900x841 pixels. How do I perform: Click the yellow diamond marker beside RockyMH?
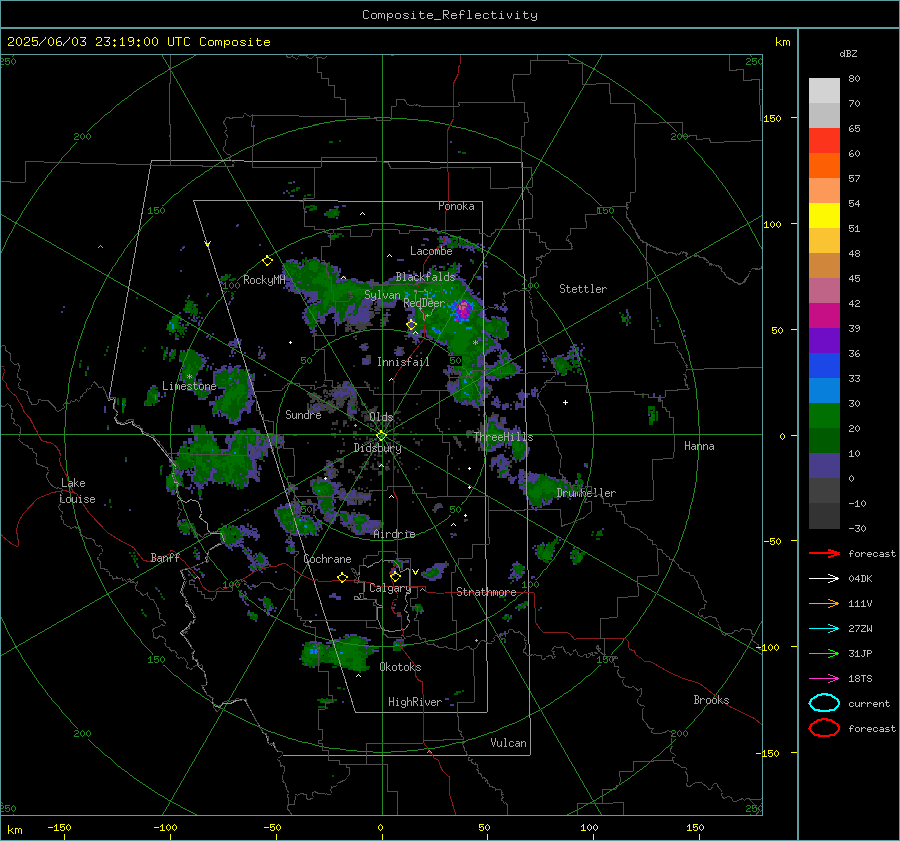tap(267, 261)
